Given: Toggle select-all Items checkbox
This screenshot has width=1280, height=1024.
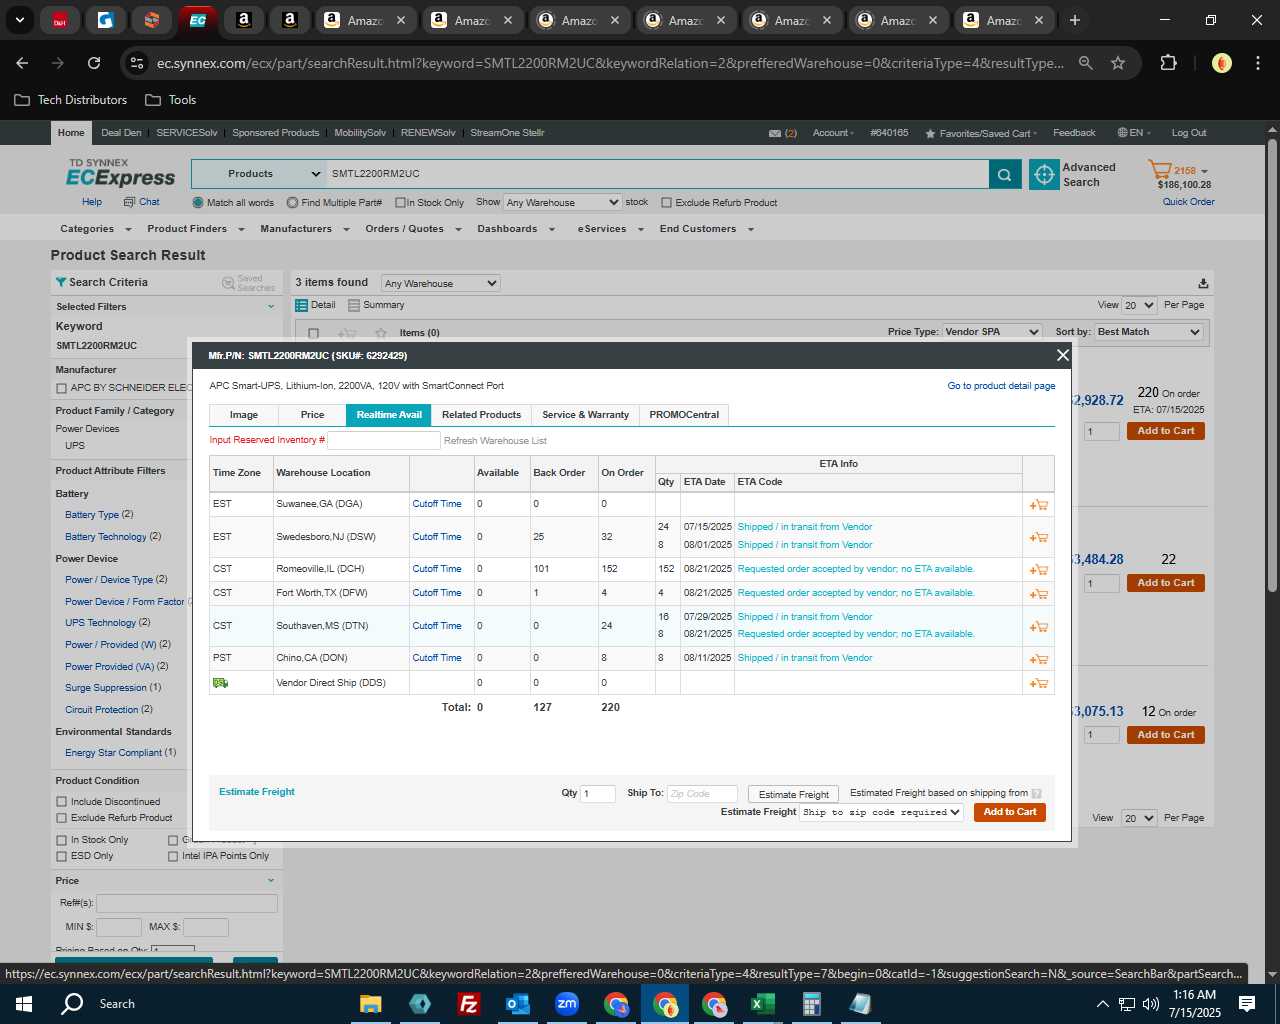Looking at the screenshot, I should click(313, 333).
